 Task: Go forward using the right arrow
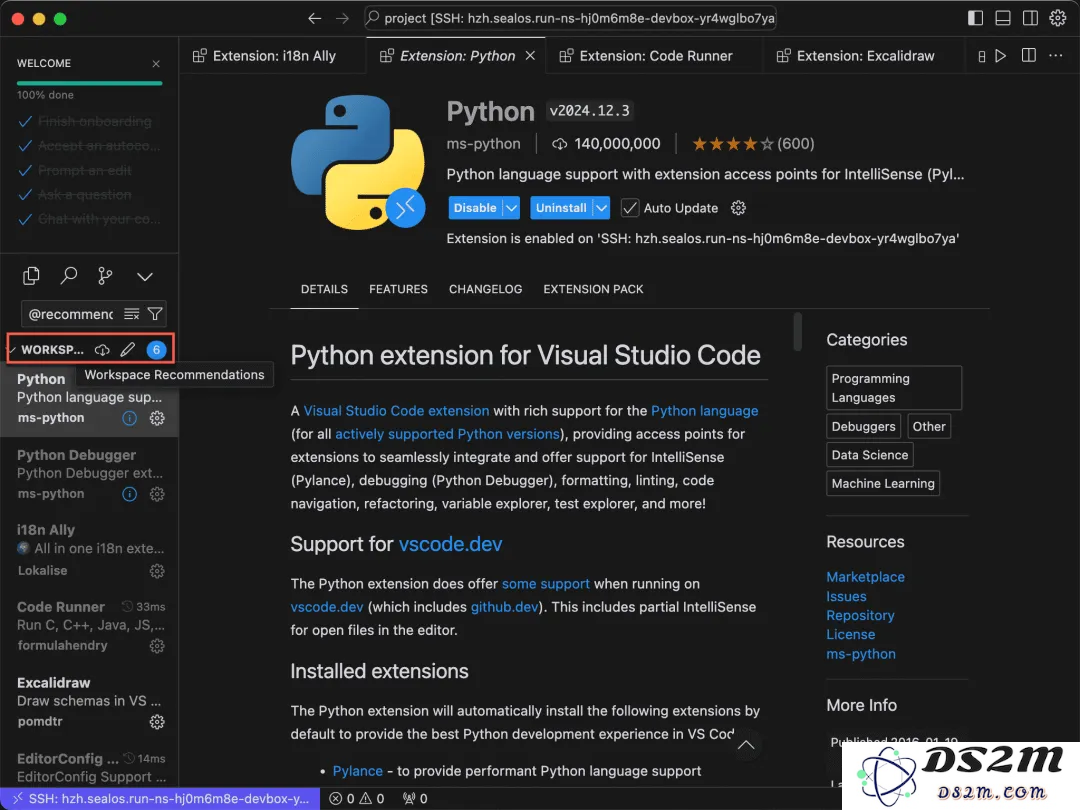342,19
